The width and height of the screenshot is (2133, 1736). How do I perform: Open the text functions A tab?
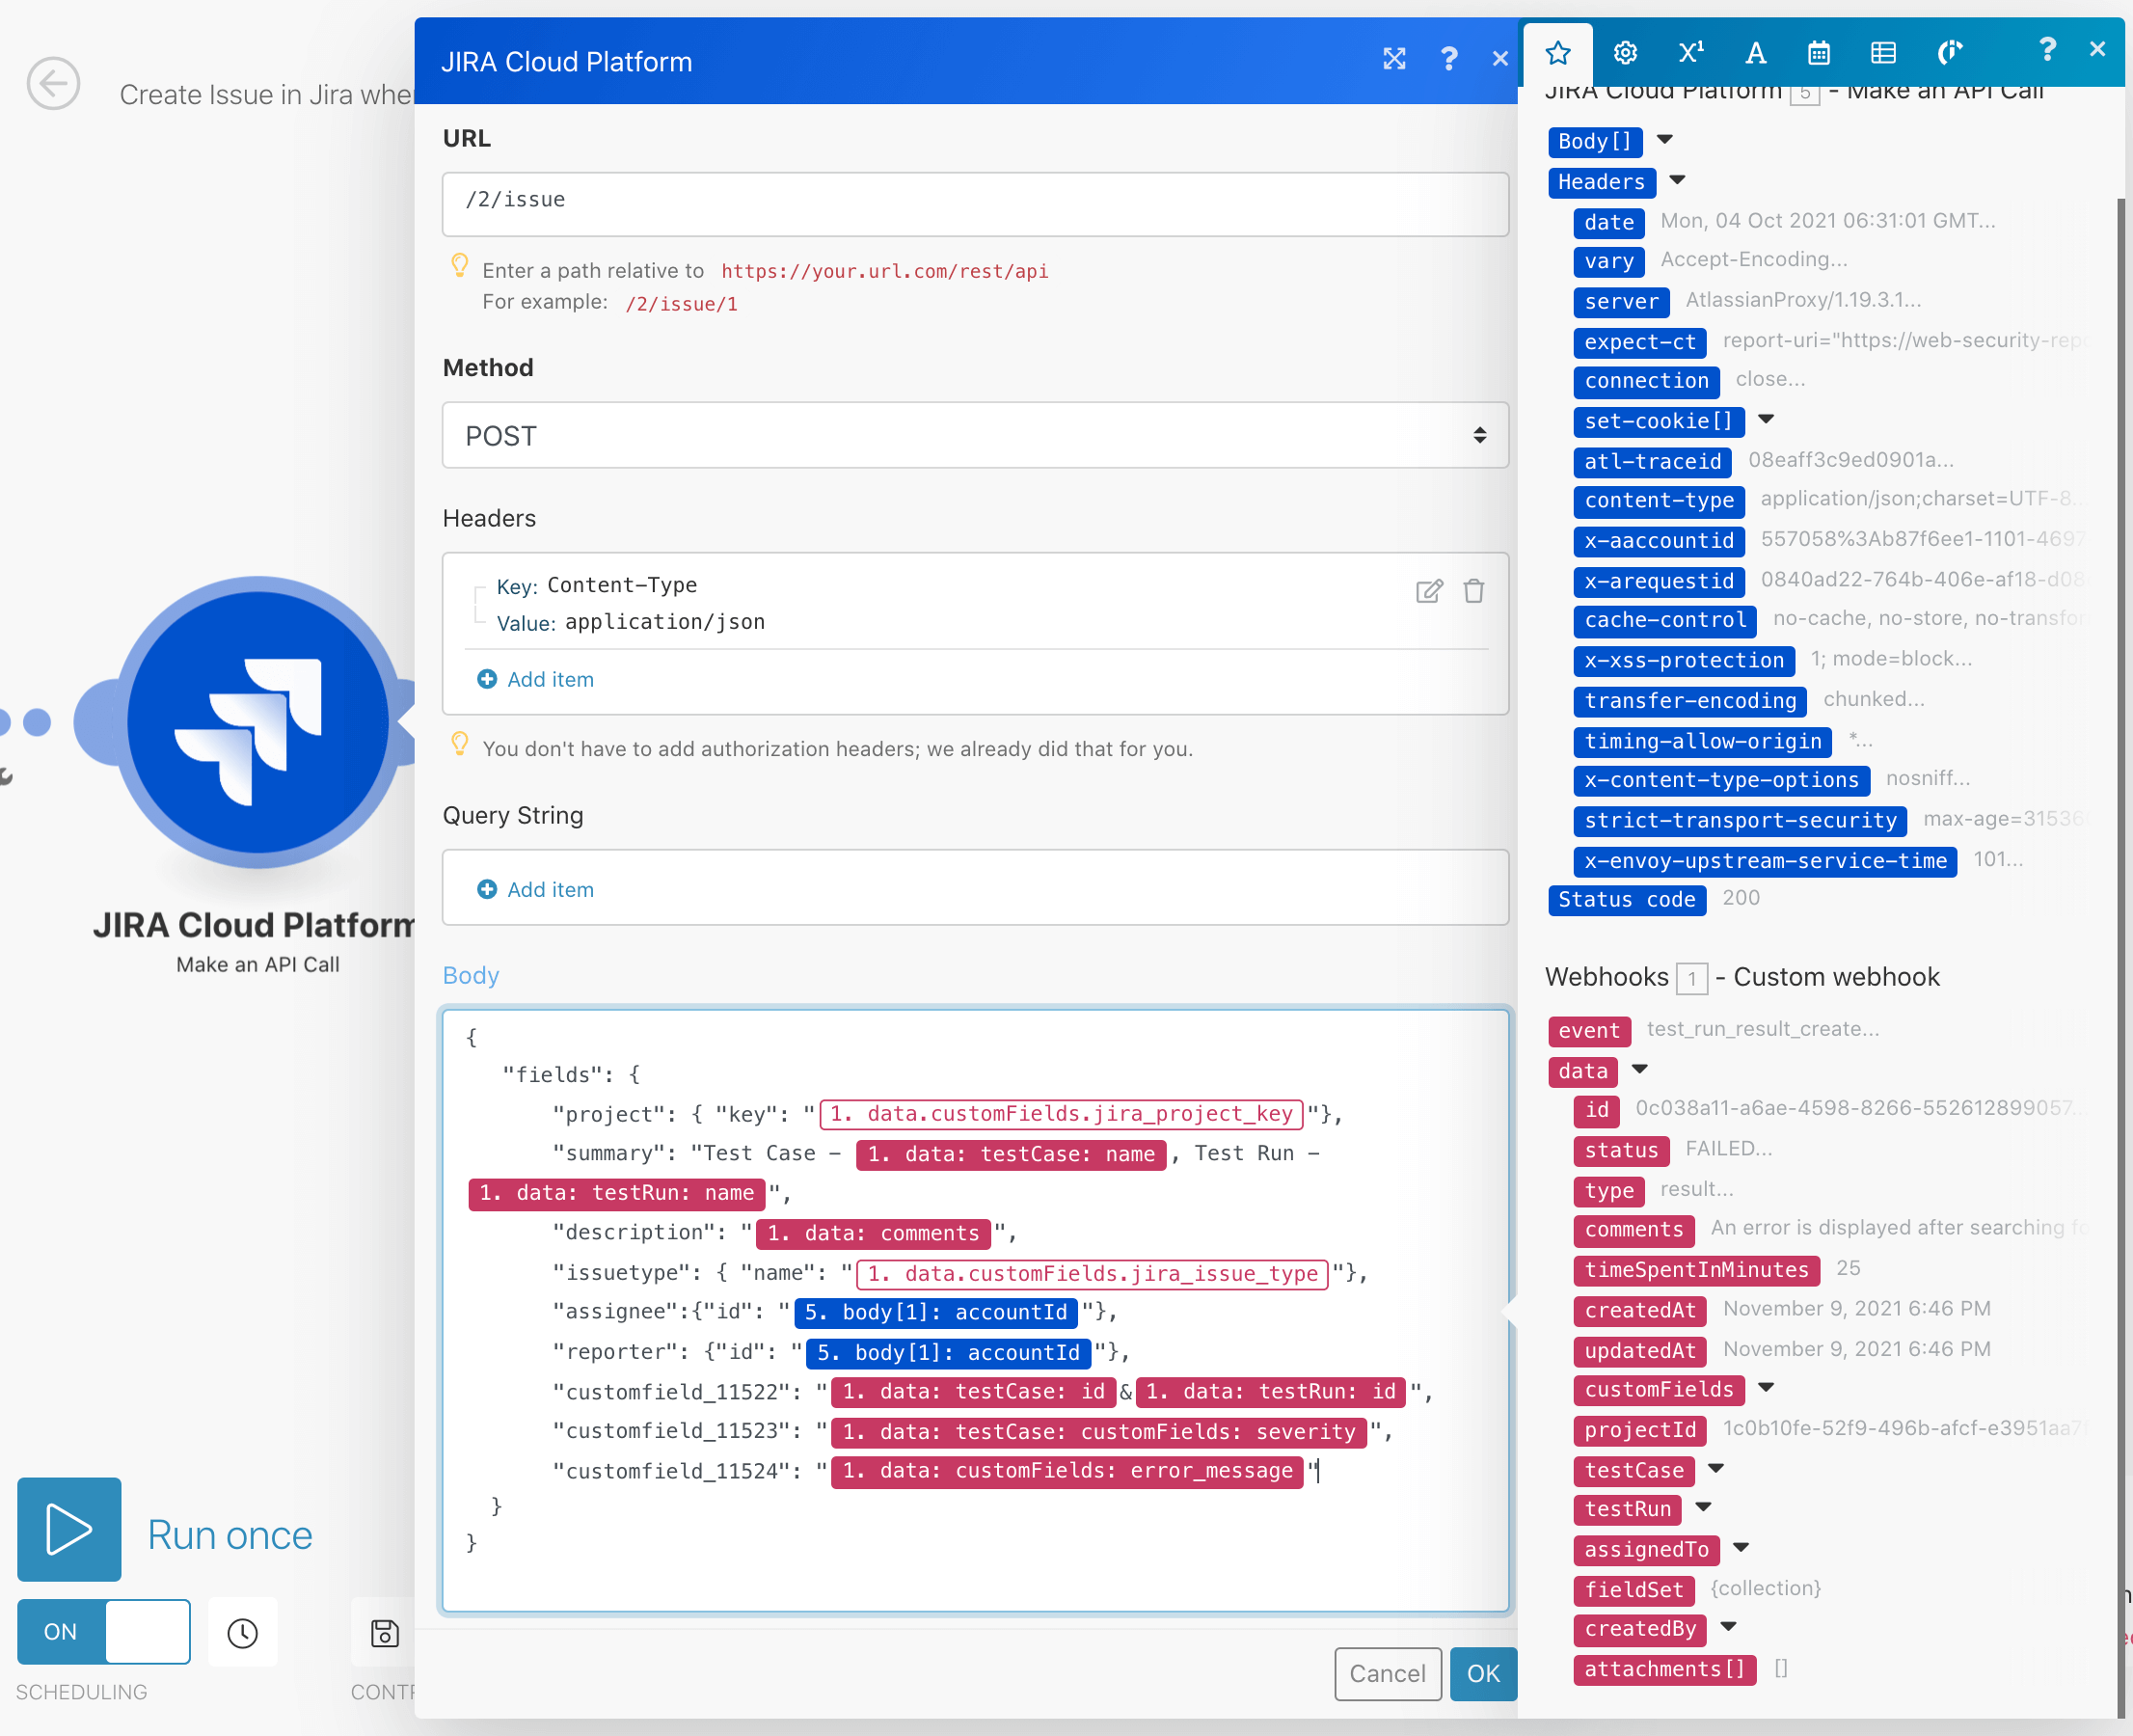1755,52
